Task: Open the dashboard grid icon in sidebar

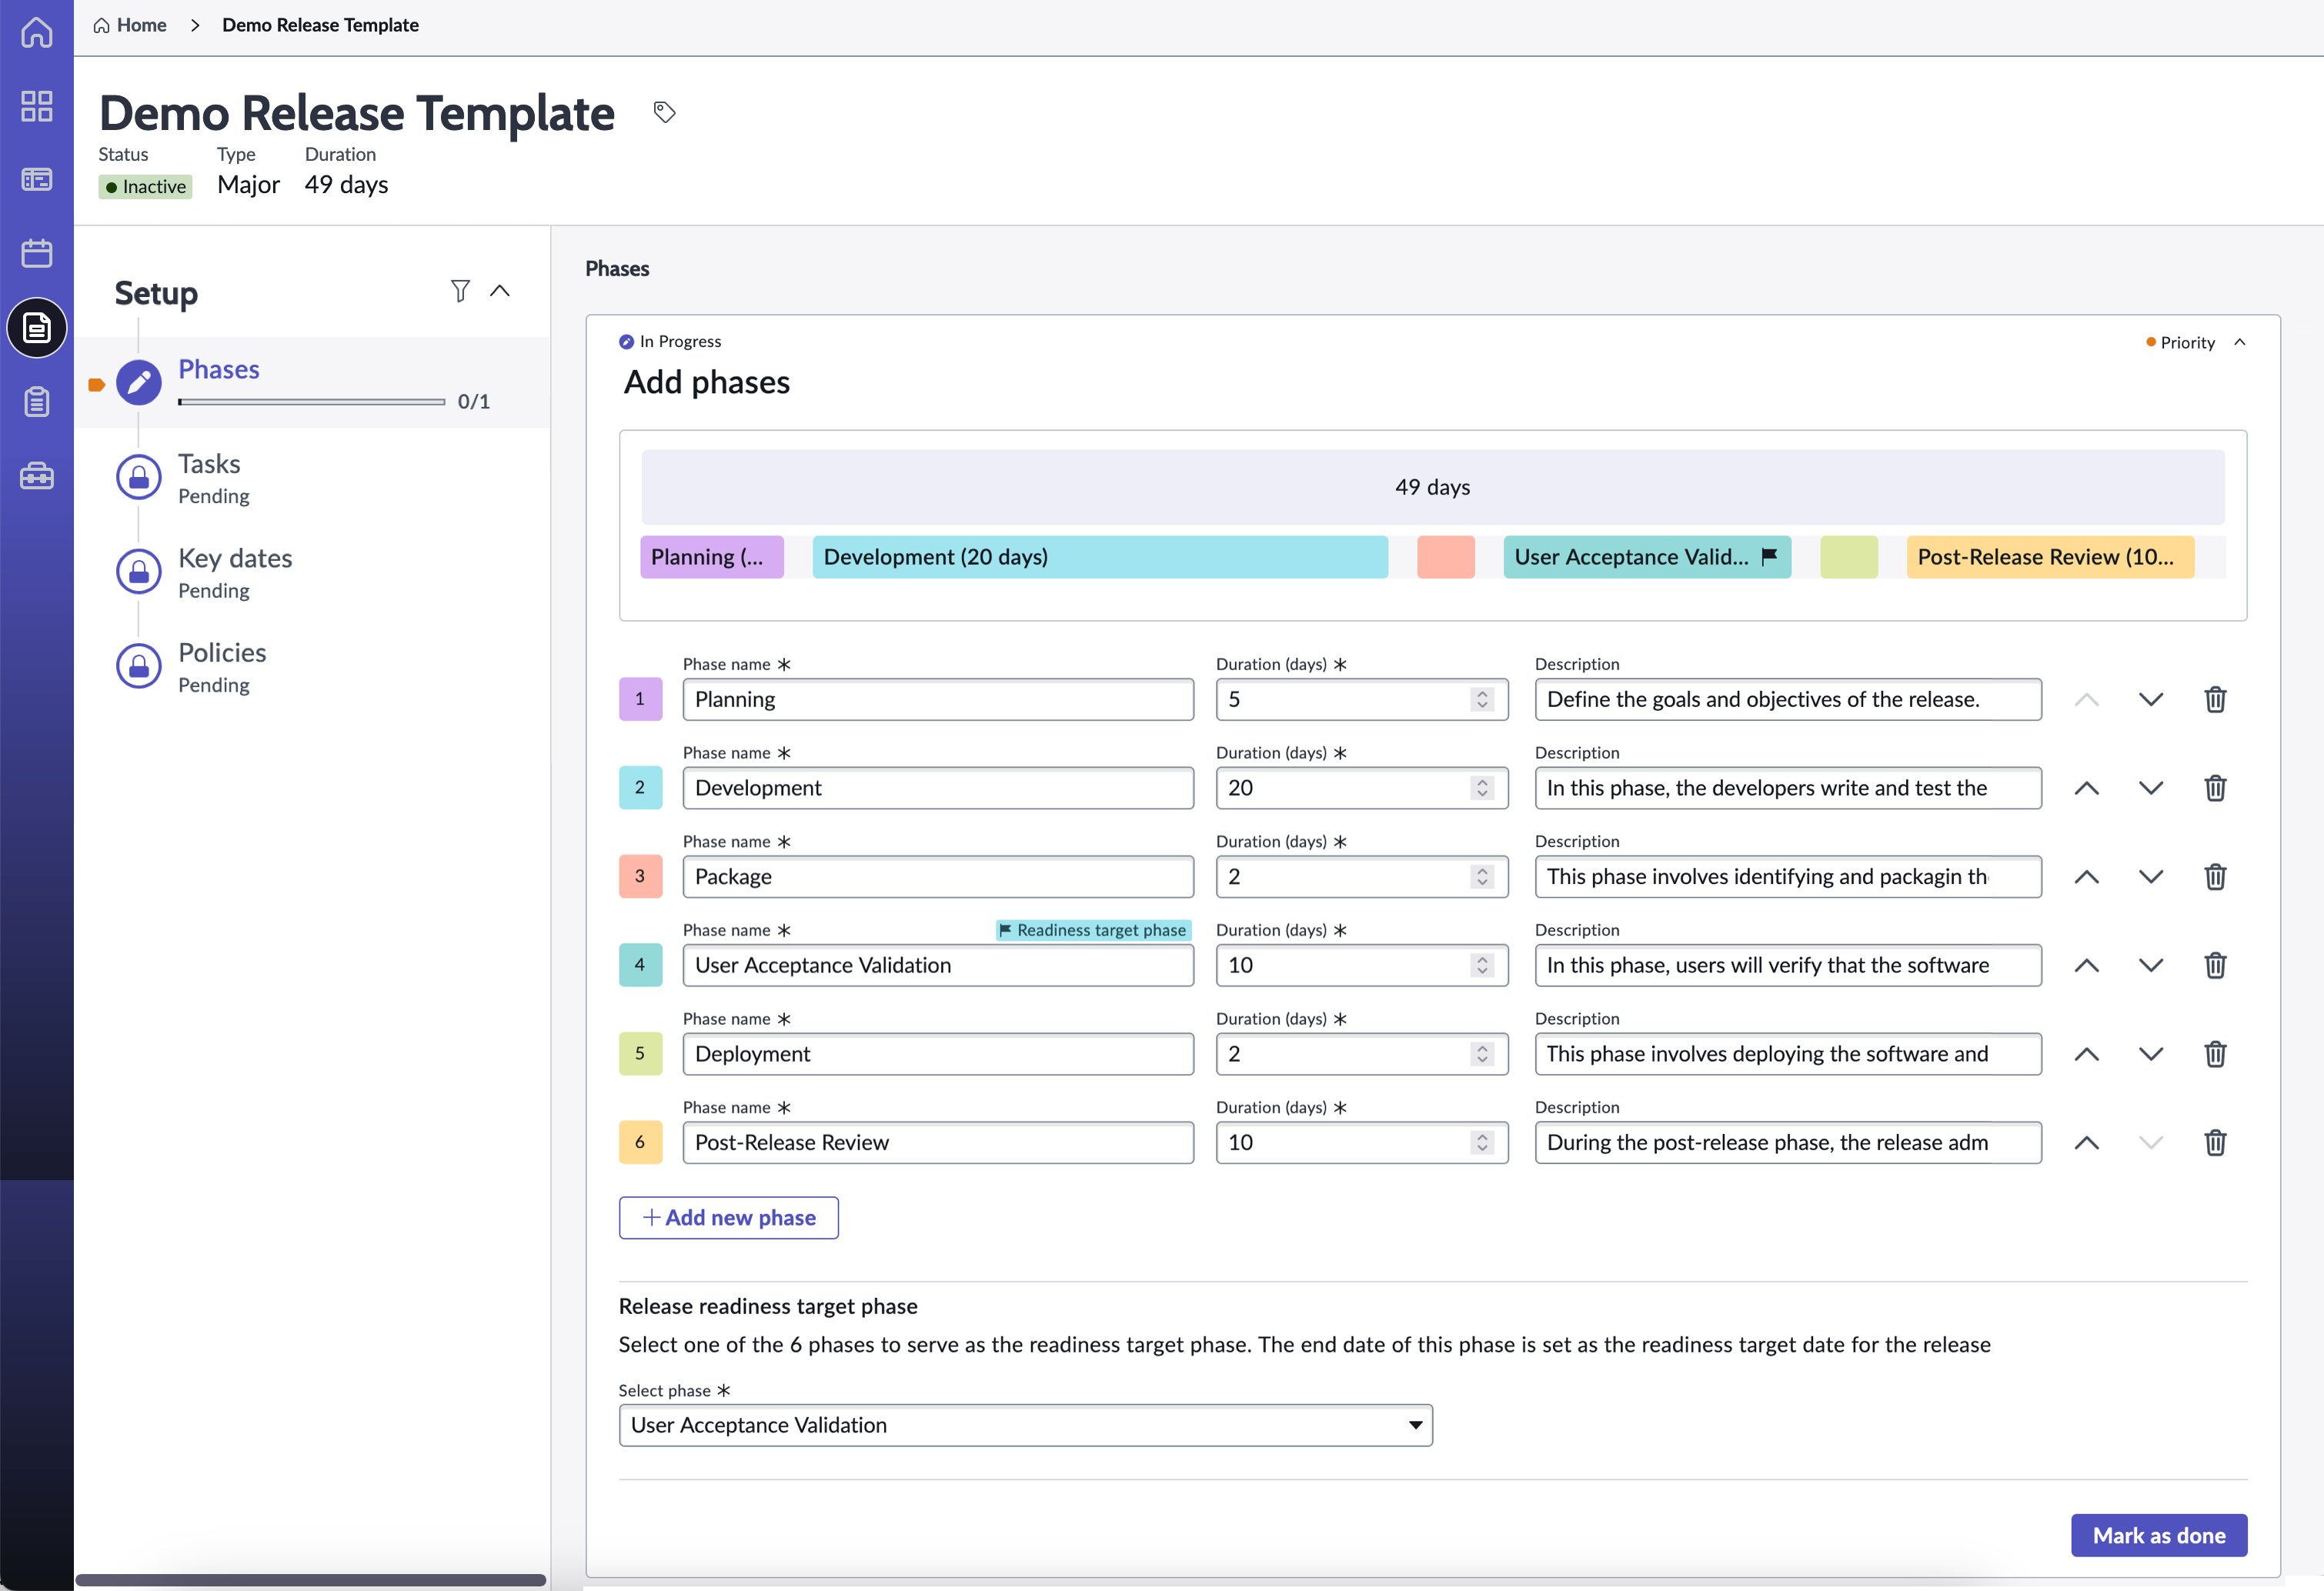Action: click(37, 106)
